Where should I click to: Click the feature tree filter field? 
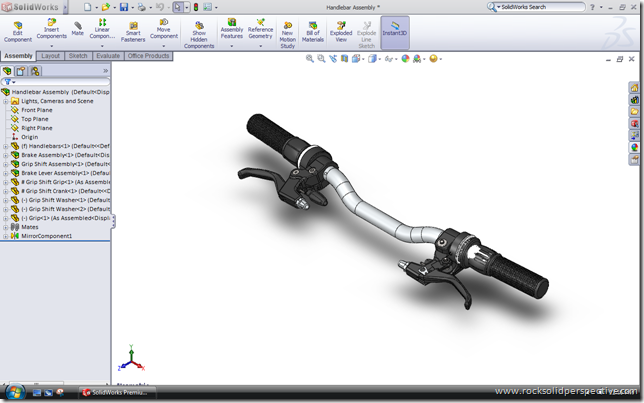55,82
